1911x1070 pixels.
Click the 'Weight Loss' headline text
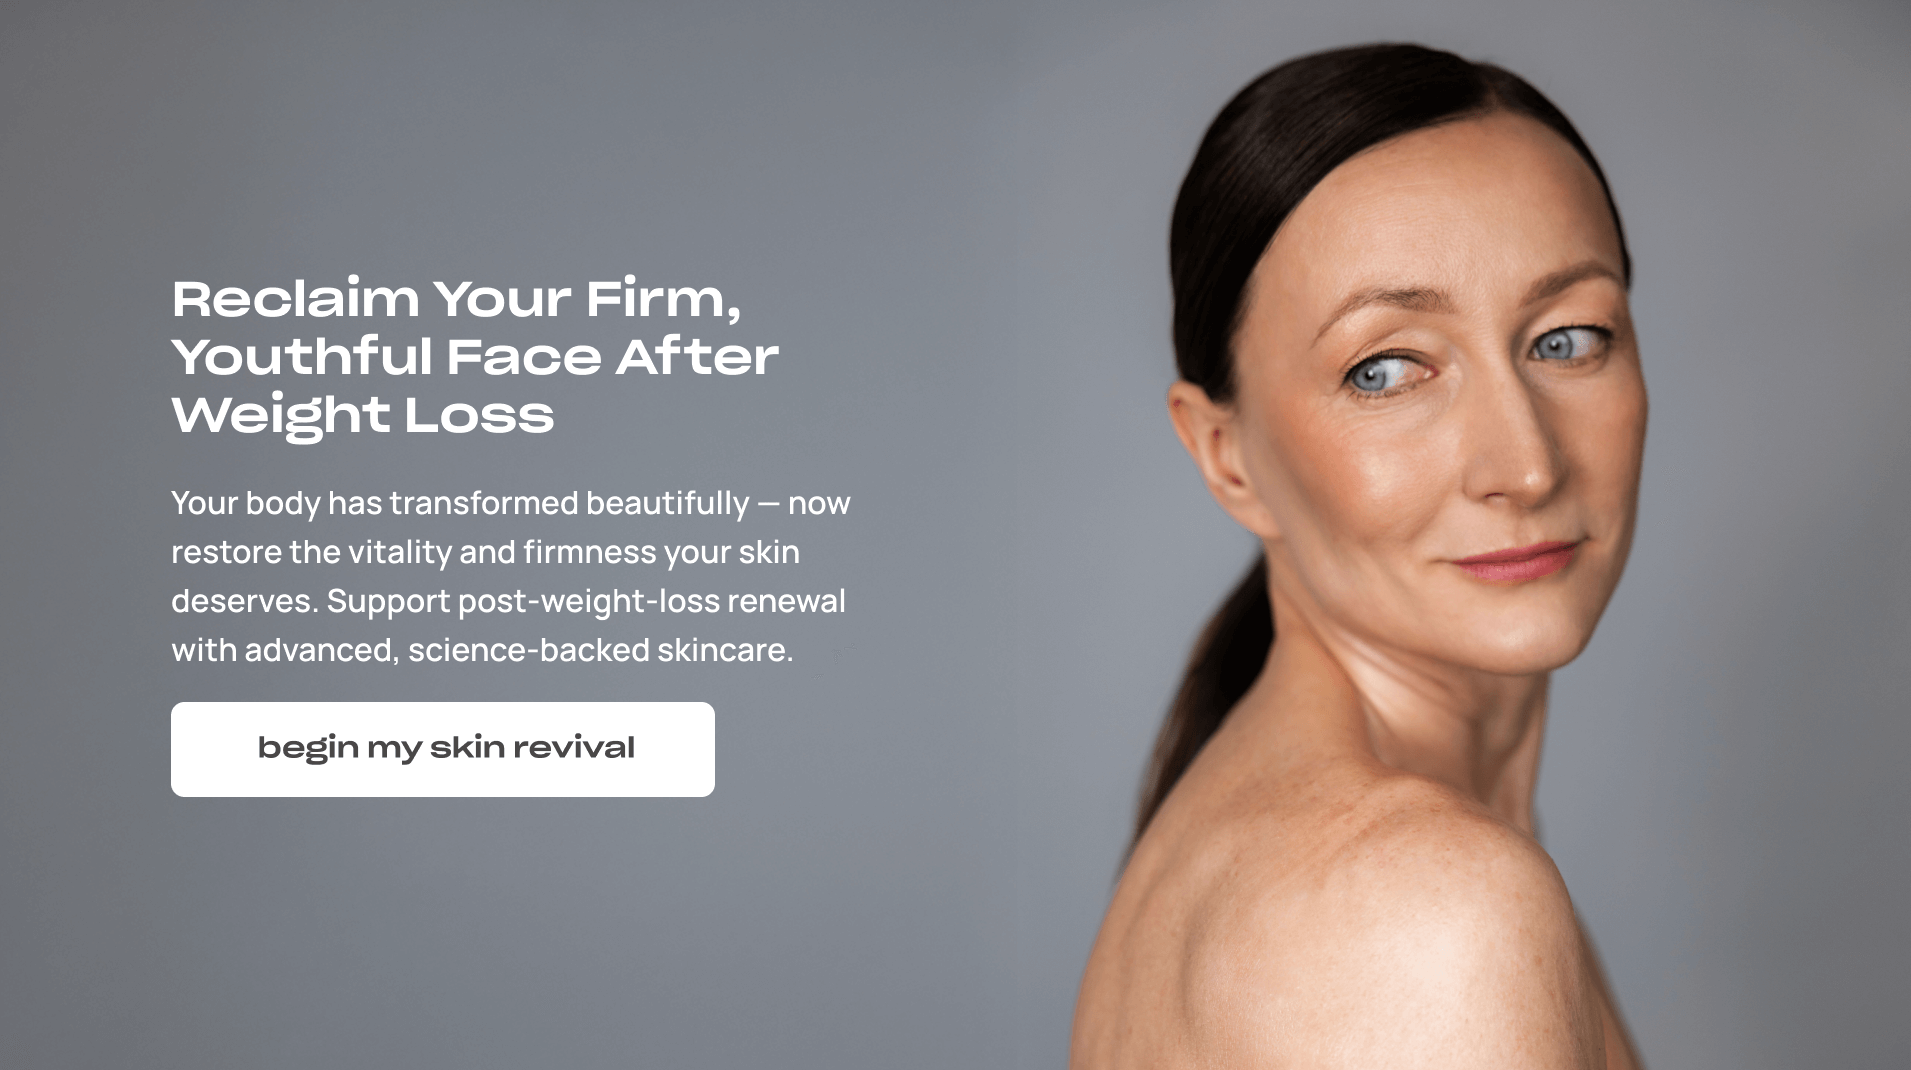(x=363, y=415)
